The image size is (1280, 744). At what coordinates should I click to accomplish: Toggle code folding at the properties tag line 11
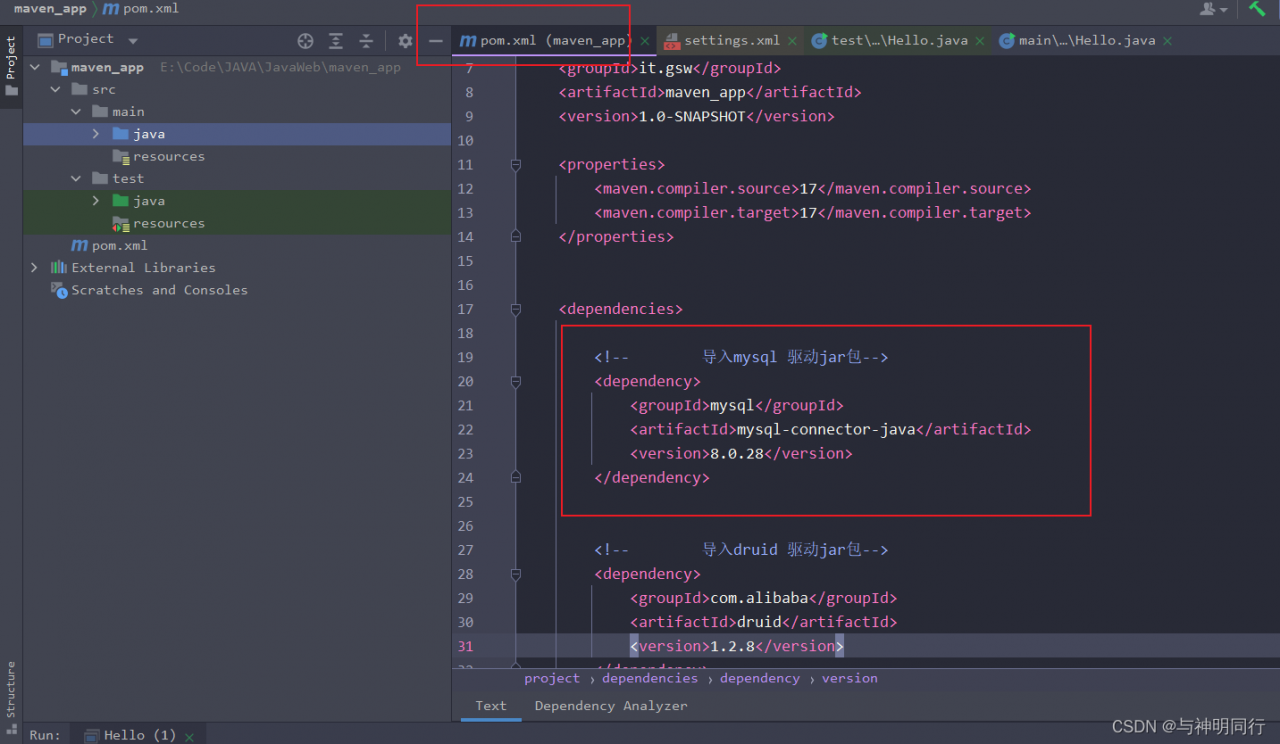(516, 165)
